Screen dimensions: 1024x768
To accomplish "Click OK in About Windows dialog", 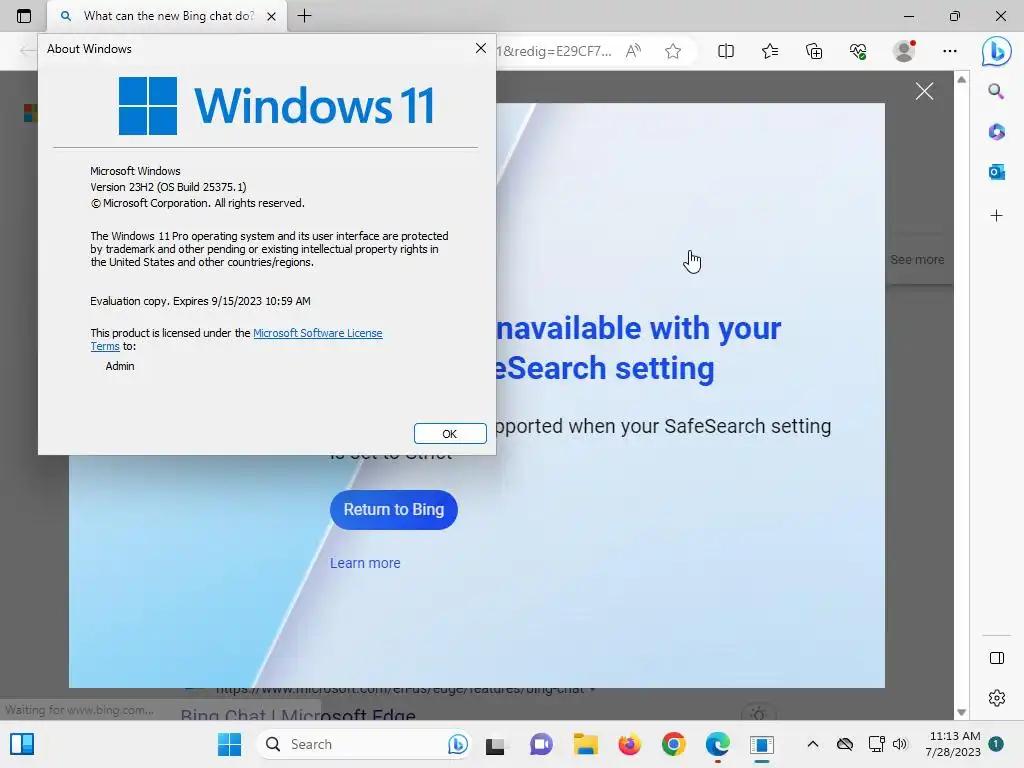I will point(450,434).
